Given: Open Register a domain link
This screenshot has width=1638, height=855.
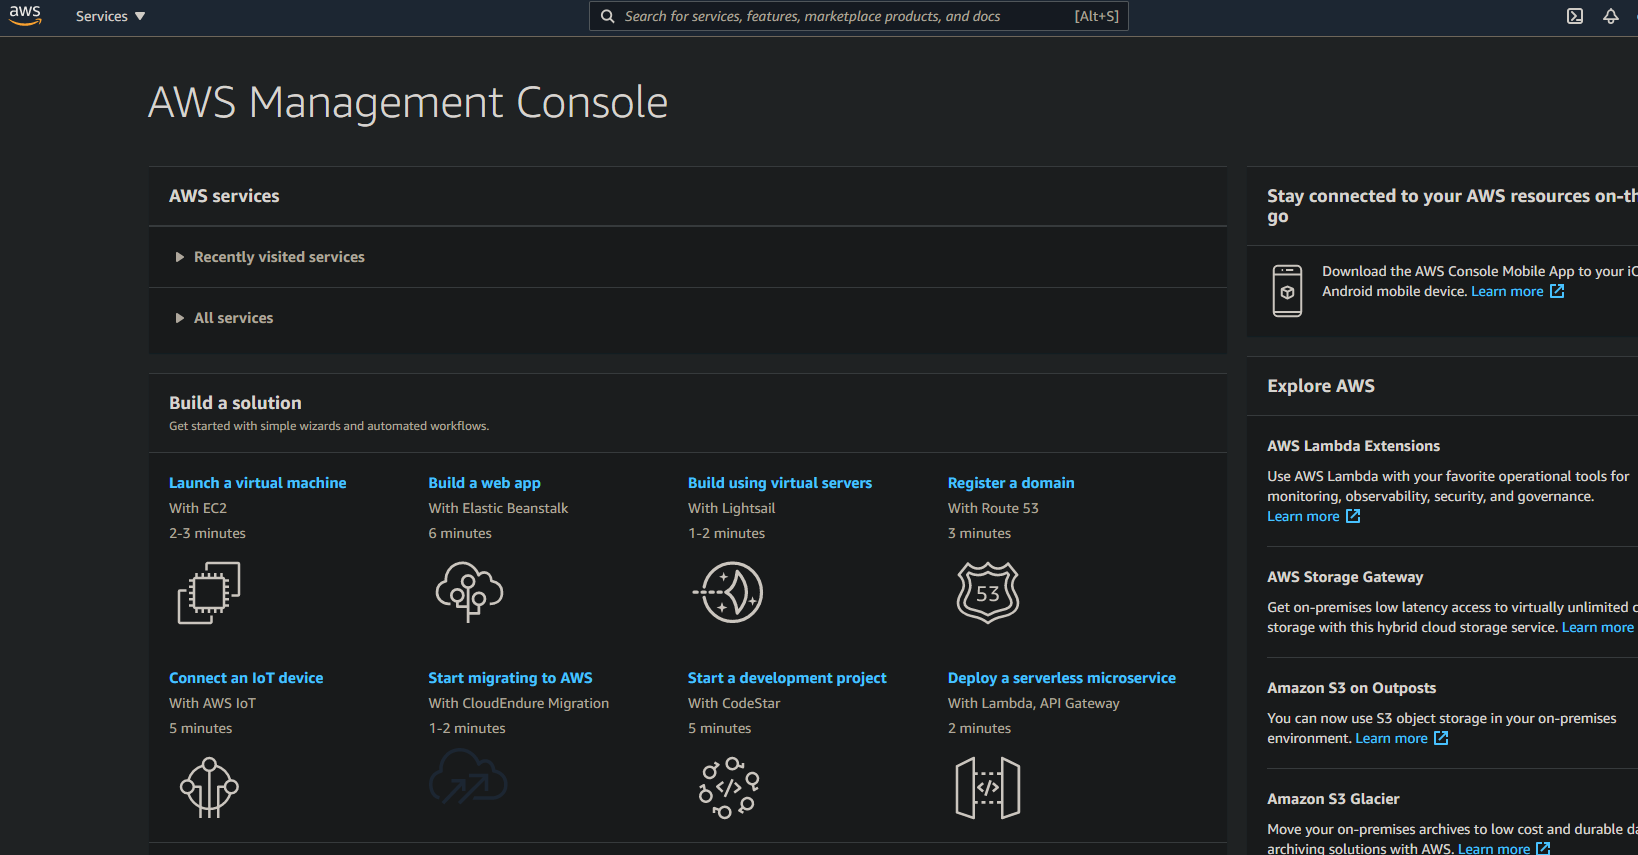Looking at the screenshot, I should (1011, 483).
